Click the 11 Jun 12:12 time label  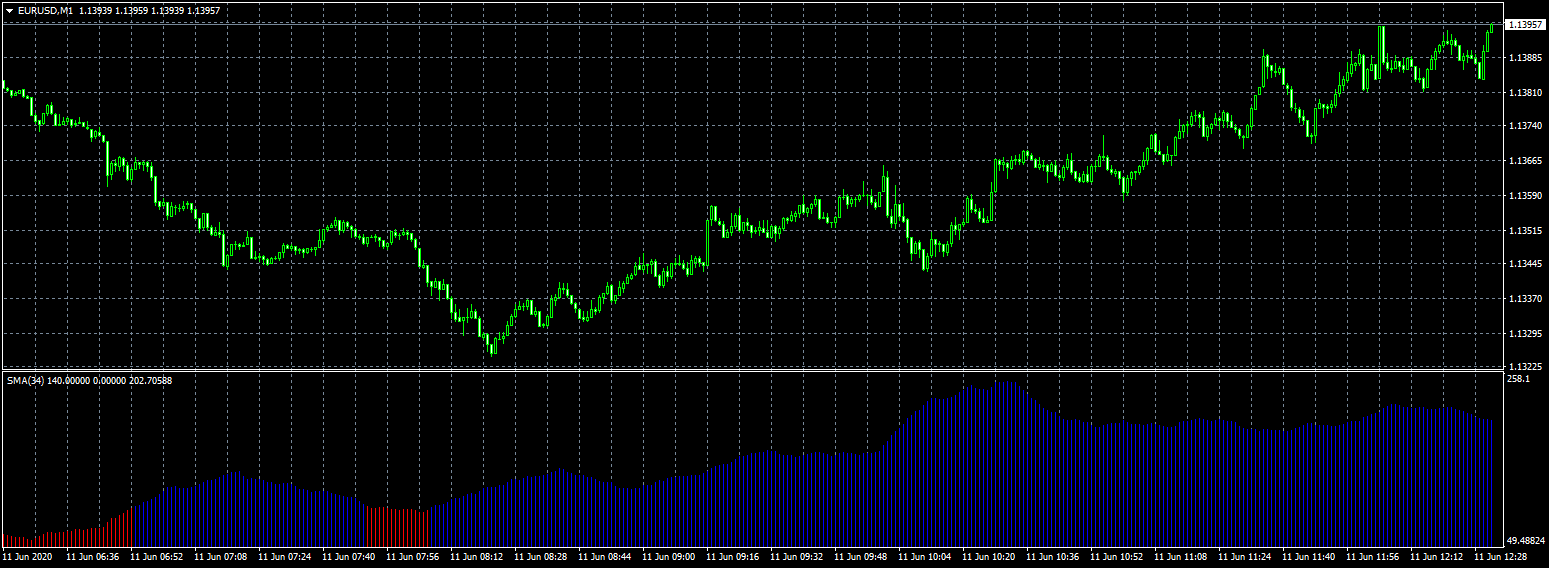pos(1437,556)
